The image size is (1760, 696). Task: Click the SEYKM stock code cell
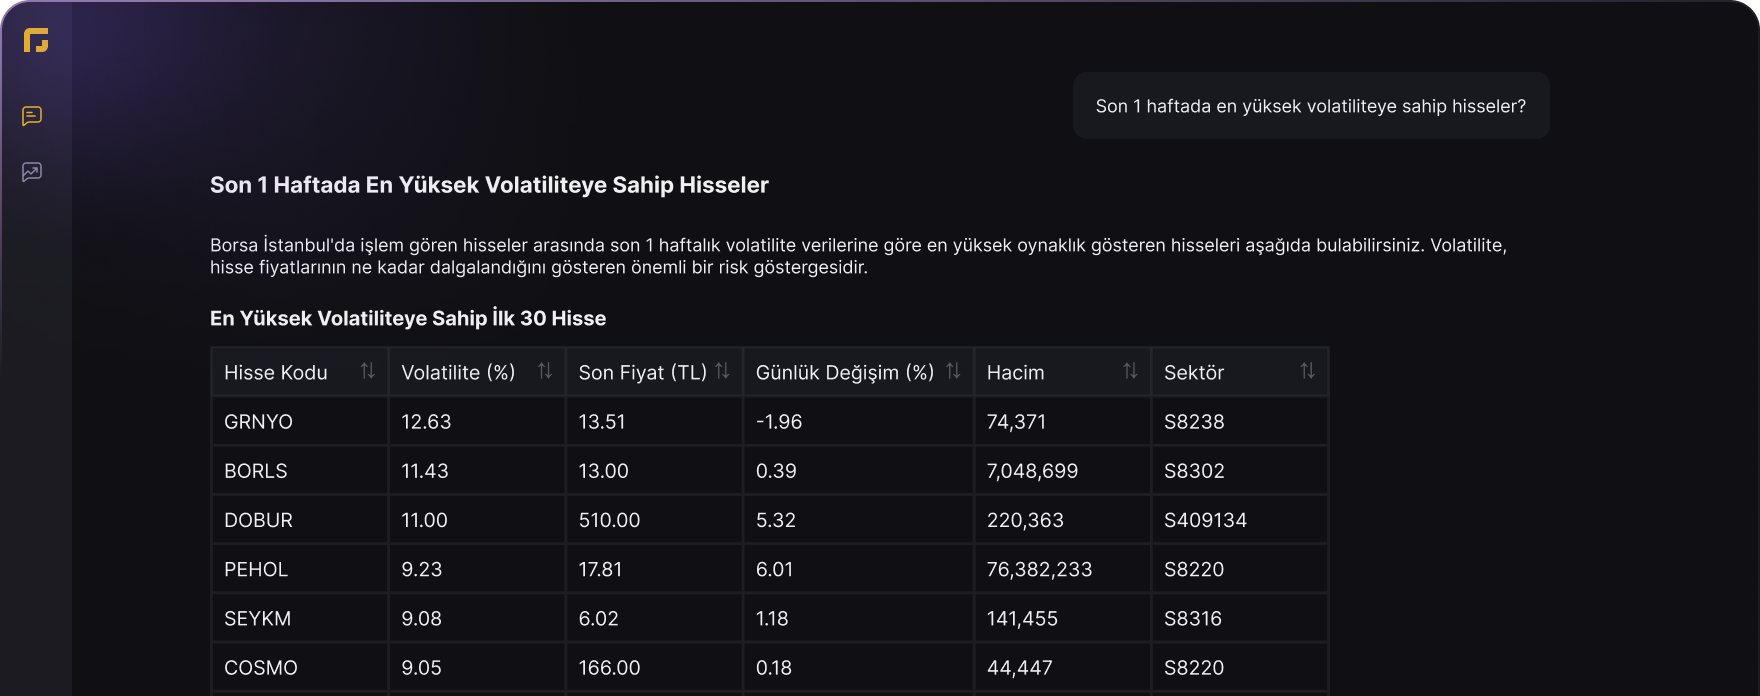[300, 618]
